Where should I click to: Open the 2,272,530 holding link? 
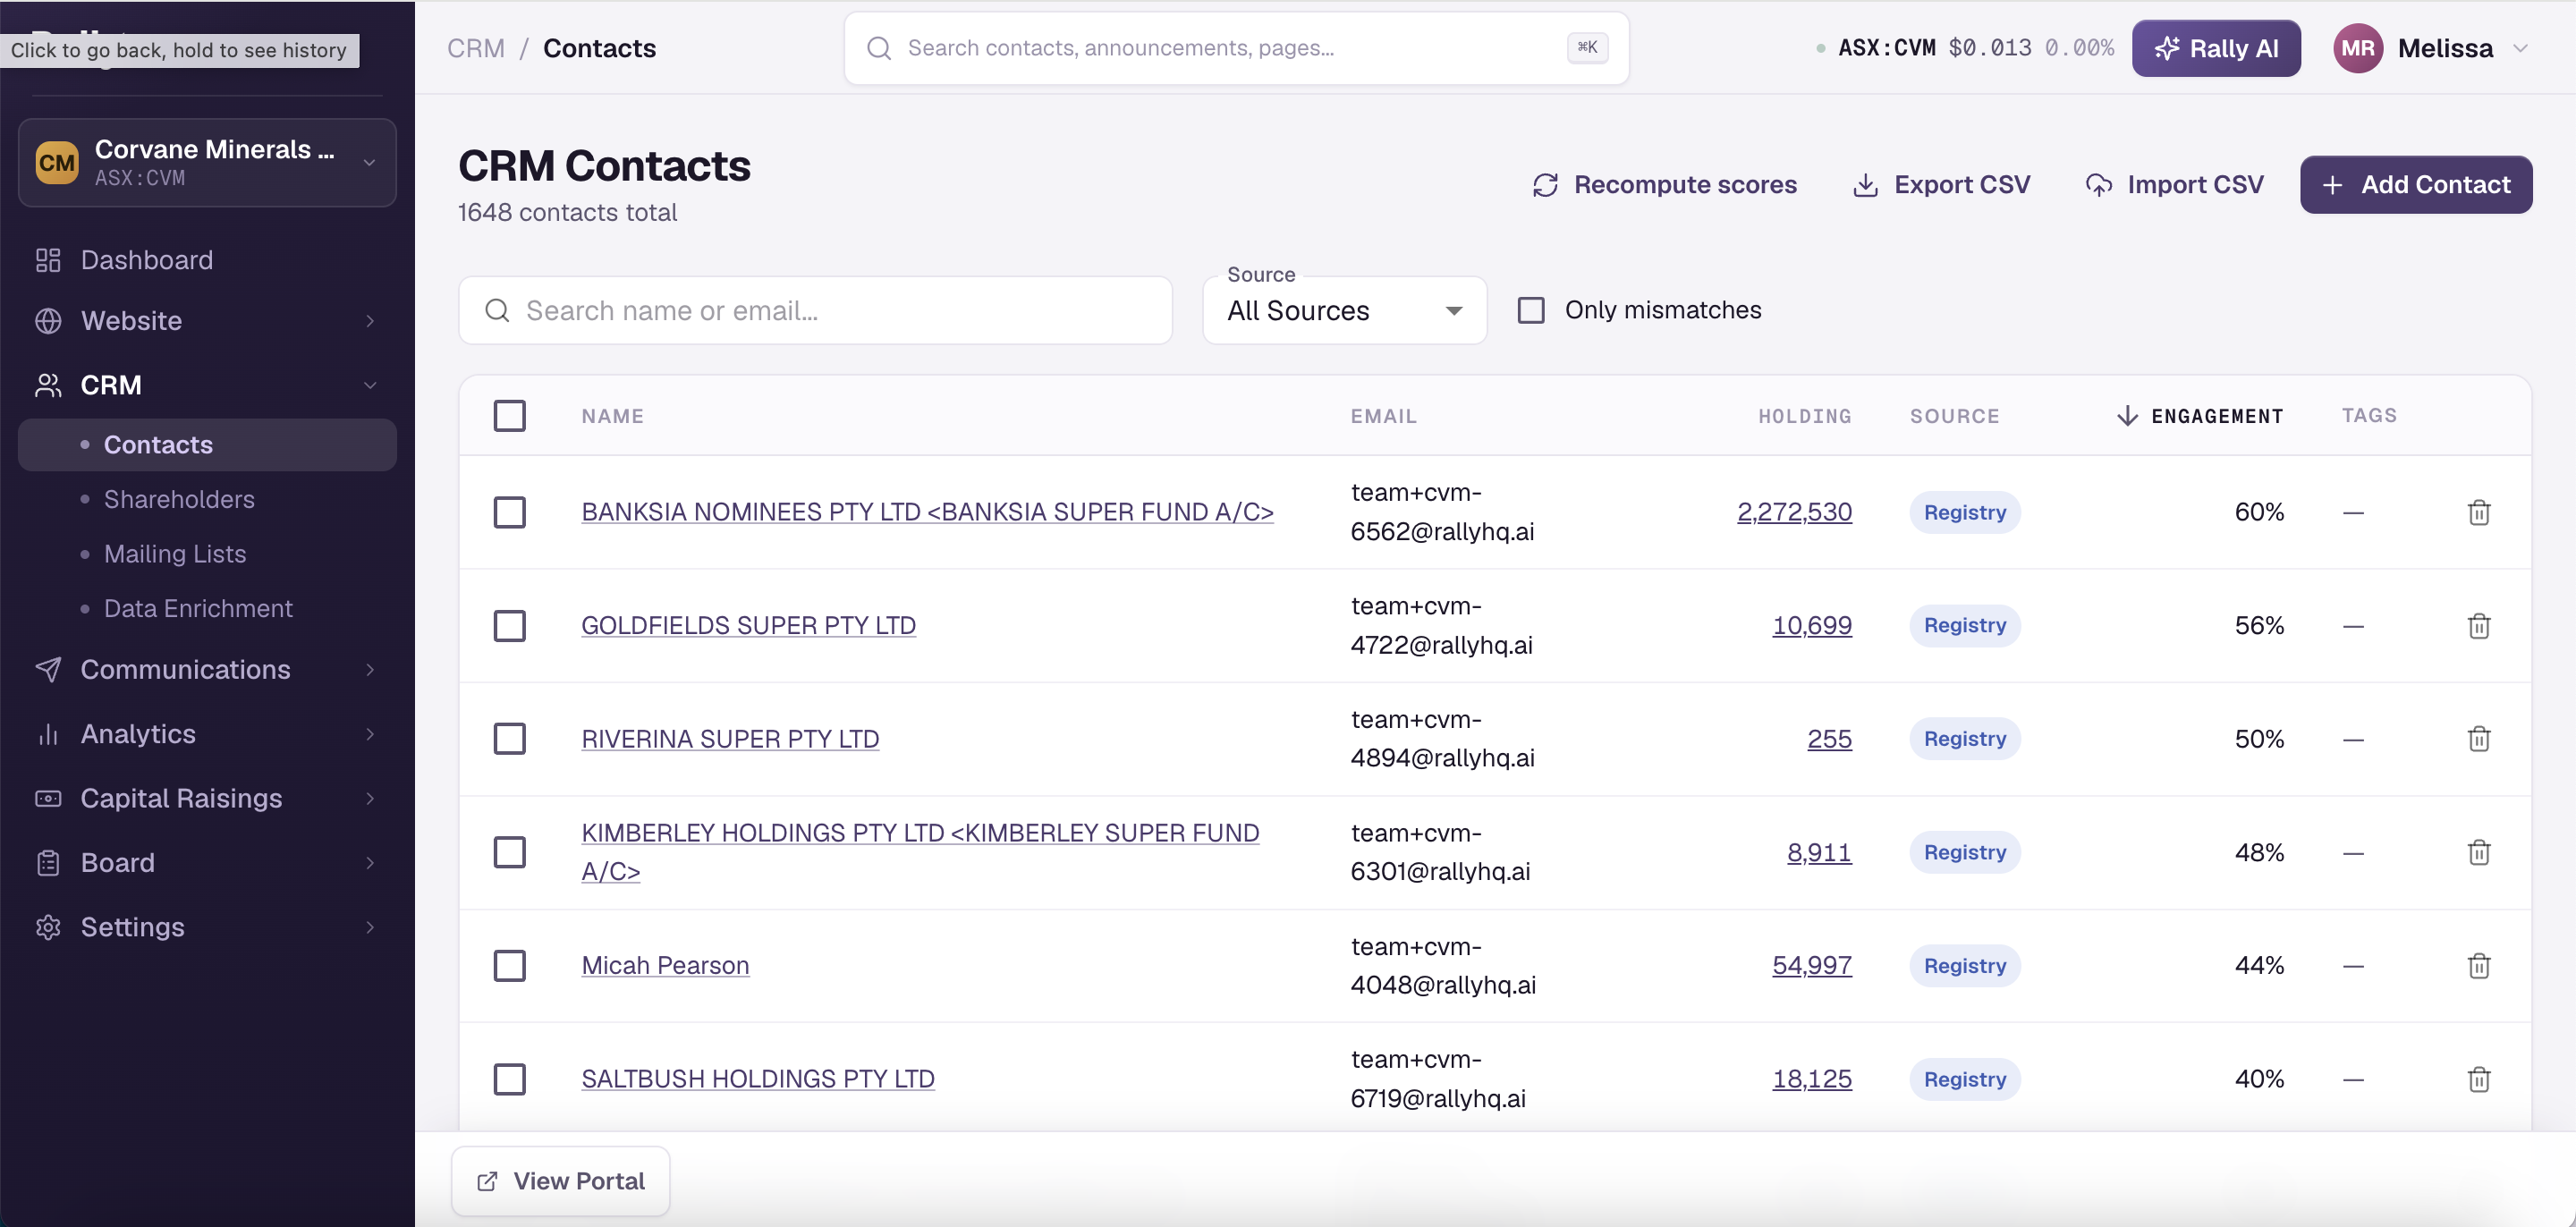1794,512
